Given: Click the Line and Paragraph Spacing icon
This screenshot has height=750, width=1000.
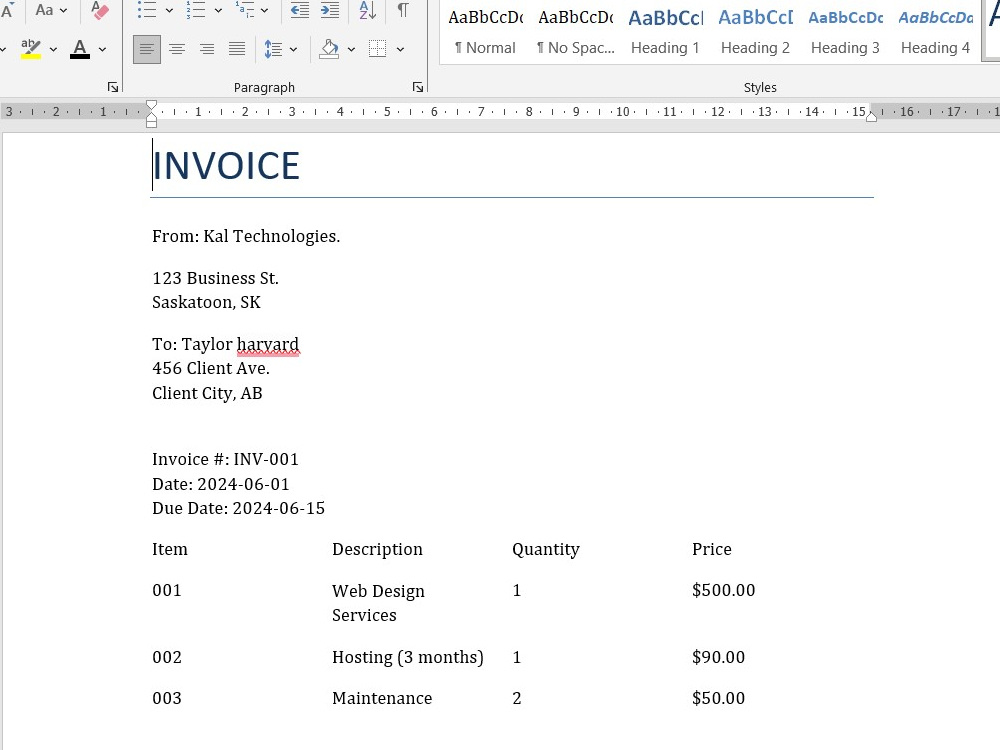Looking at the screenshot, I should (x=273, y=49).
